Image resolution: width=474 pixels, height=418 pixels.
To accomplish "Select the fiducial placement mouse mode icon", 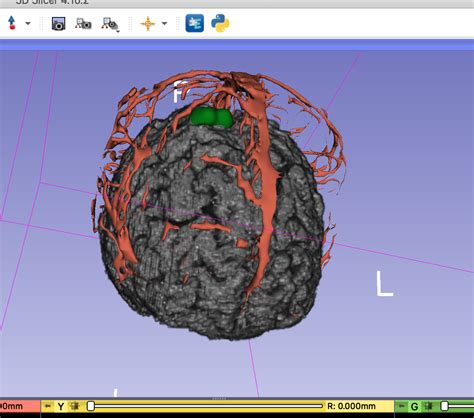I will (12, 23).
